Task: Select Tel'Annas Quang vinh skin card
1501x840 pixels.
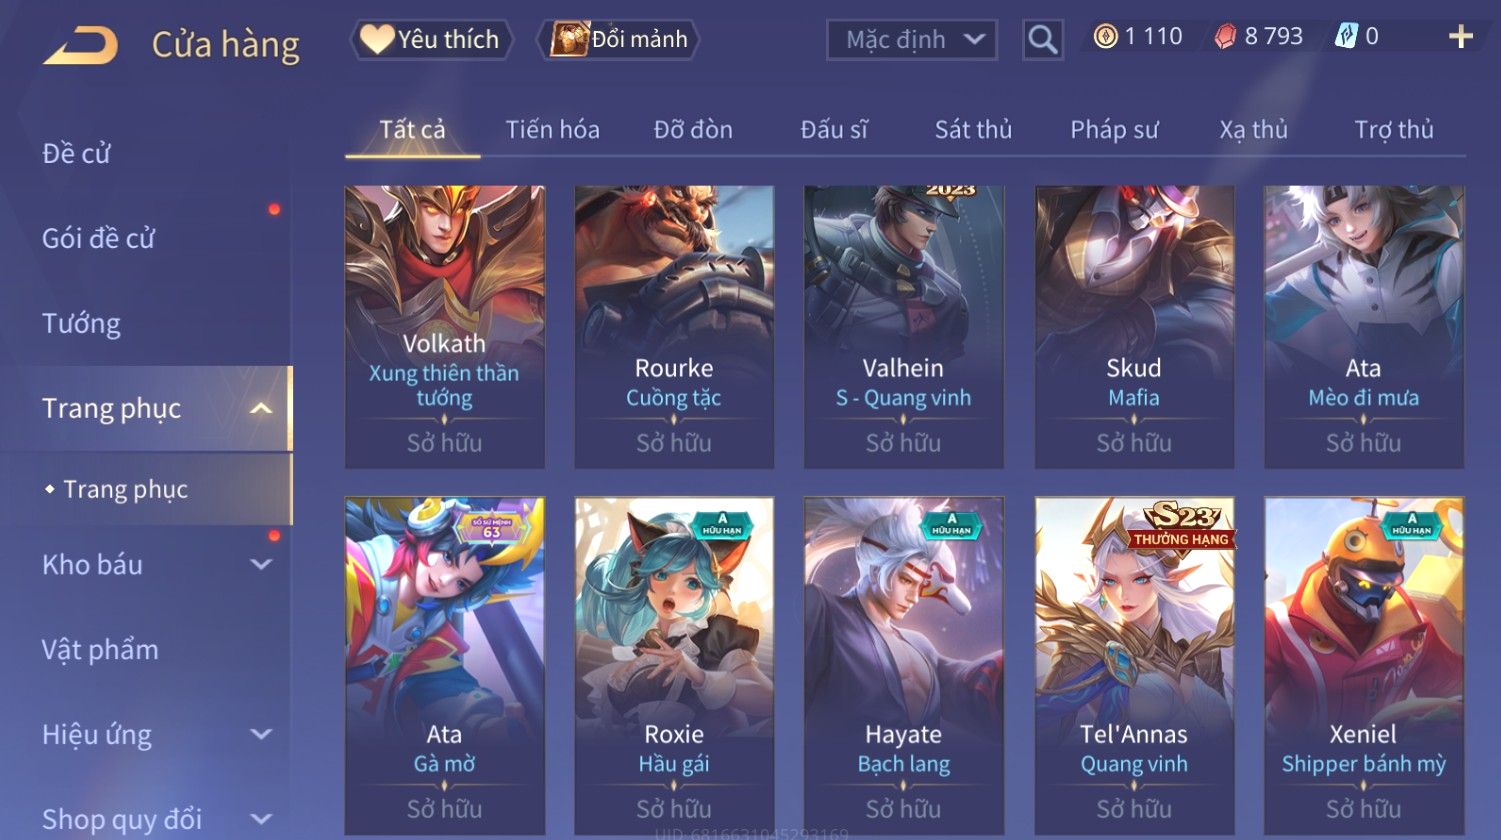Action: click(x=1134, y=666)
